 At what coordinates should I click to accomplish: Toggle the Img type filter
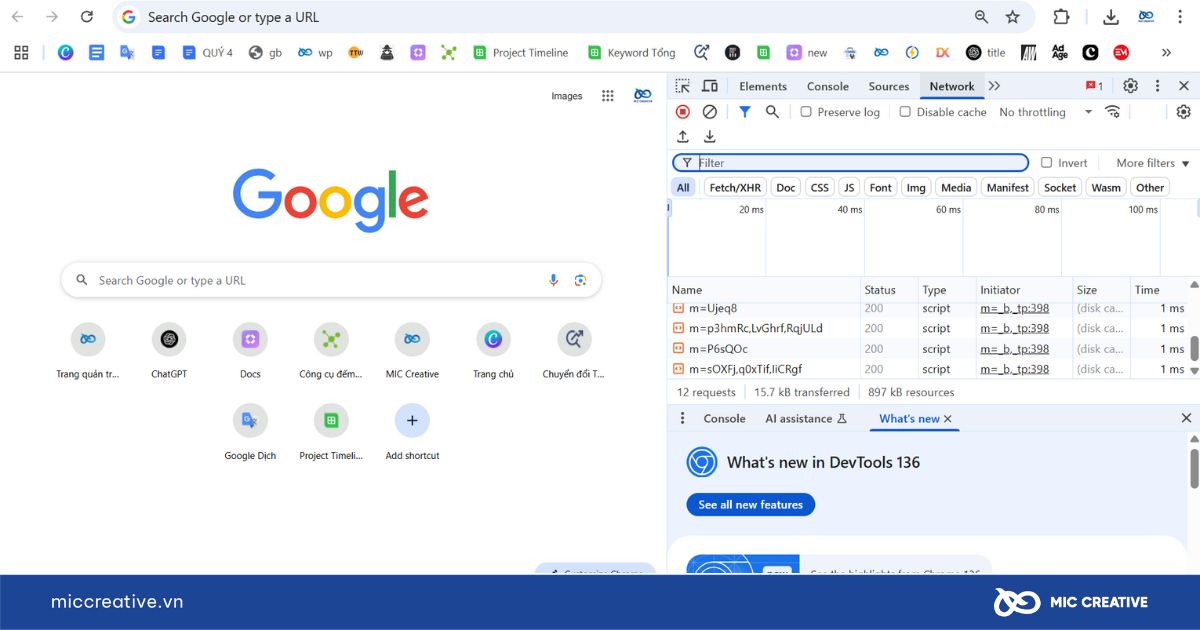coord(916,187)
